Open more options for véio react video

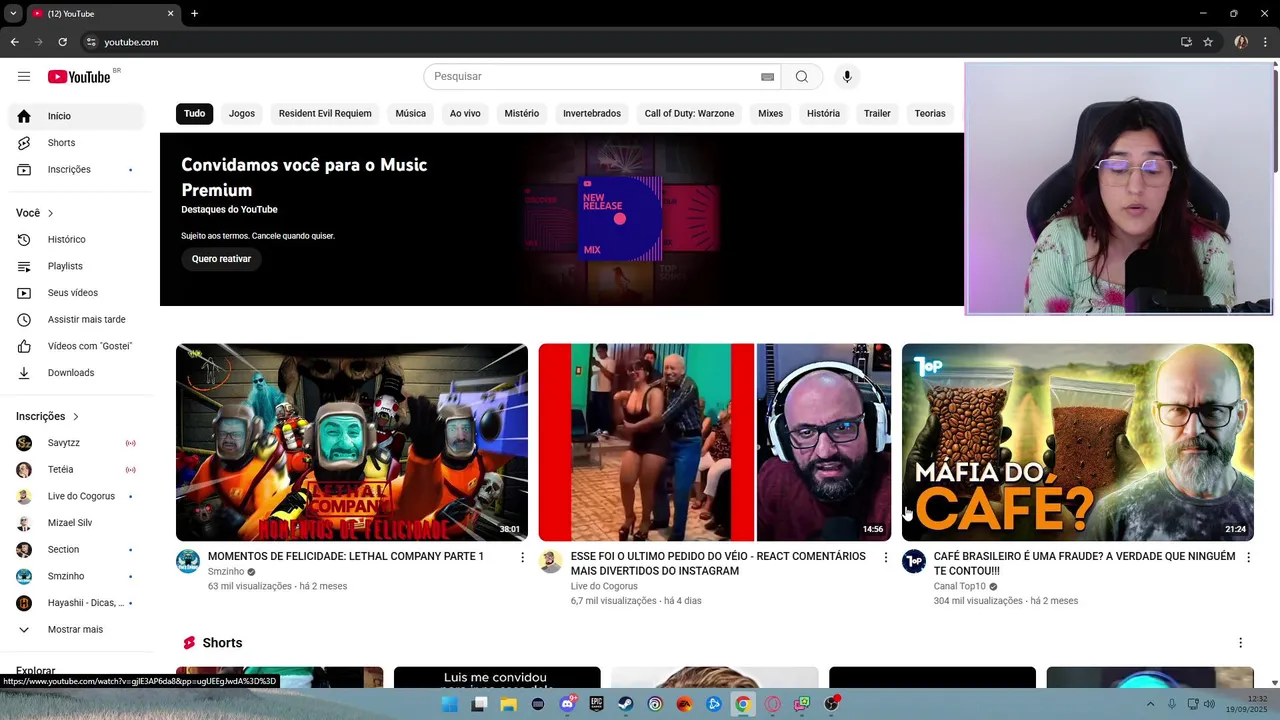click(885, 557)
